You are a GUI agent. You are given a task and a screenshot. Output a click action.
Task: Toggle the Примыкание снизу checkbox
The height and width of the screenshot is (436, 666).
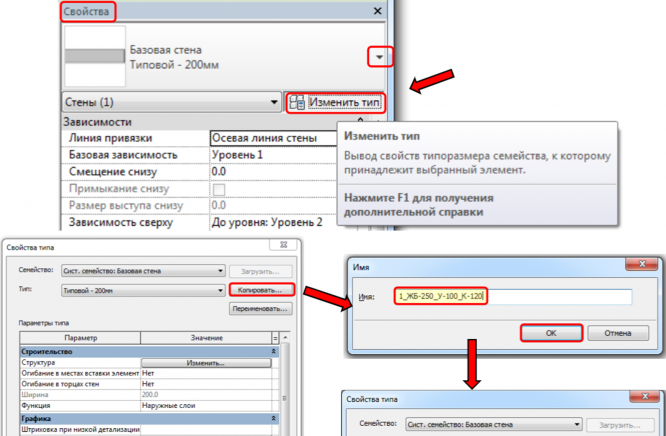219,189
